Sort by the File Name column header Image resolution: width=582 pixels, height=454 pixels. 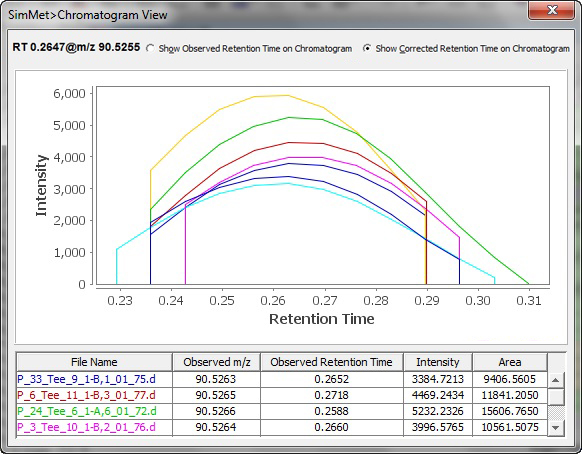94,362
